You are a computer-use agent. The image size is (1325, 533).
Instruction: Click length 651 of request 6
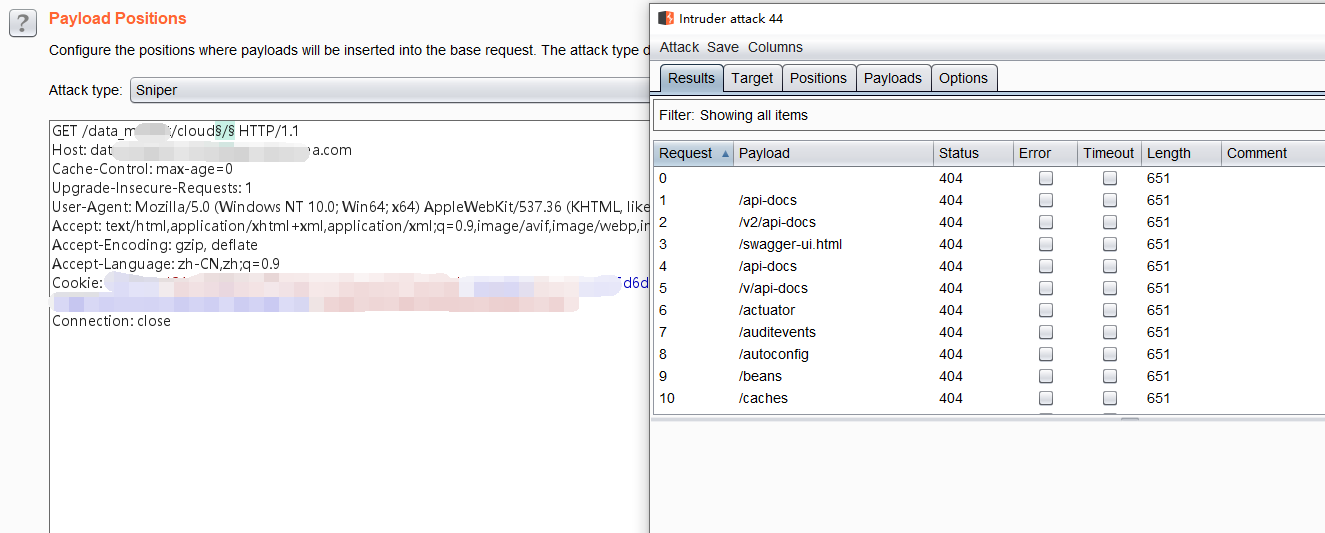[1158, 310]
